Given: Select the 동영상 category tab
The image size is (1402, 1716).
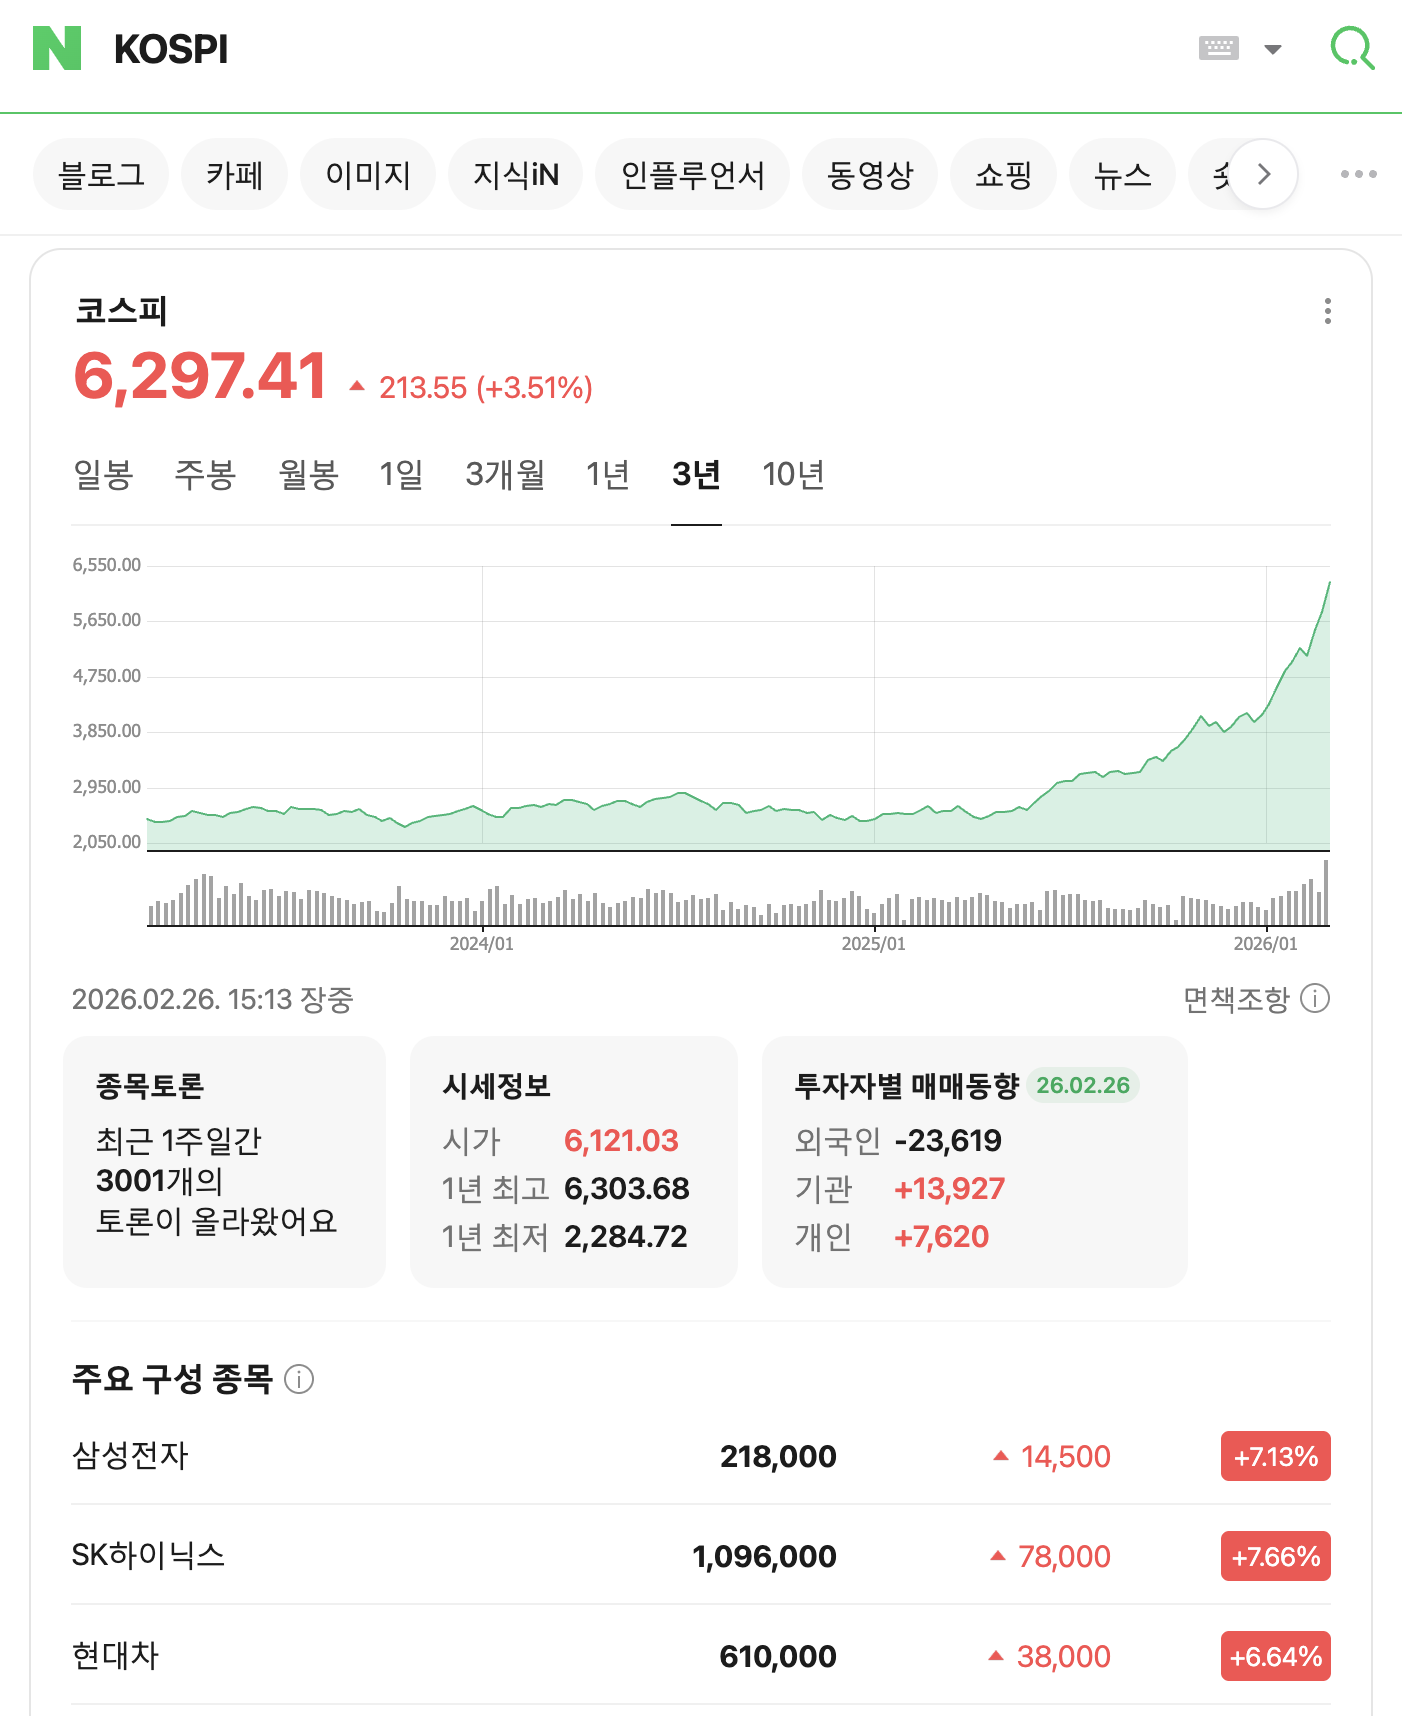Looking at the screenshot, I should [870, 174].
